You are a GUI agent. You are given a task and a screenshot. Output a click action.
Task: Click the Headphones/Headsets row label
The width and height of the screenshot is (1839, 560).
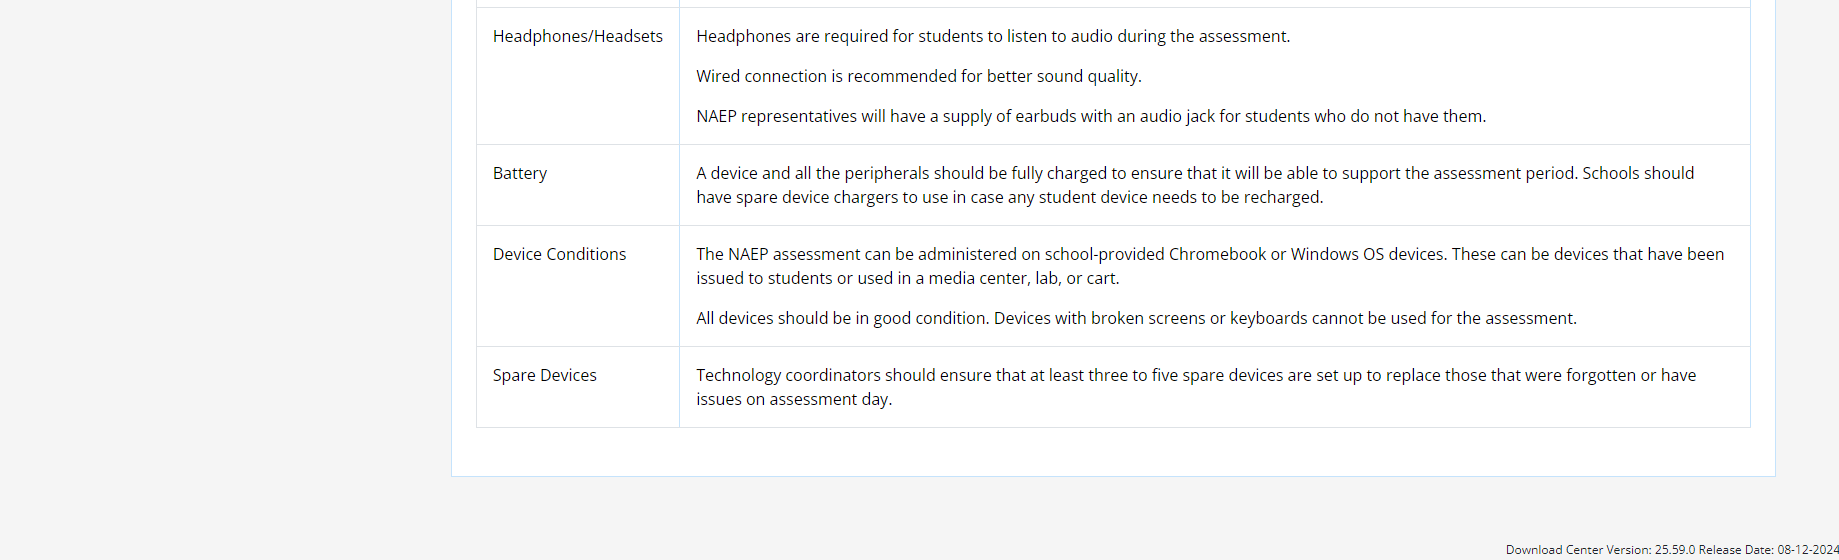coord(577,36)
